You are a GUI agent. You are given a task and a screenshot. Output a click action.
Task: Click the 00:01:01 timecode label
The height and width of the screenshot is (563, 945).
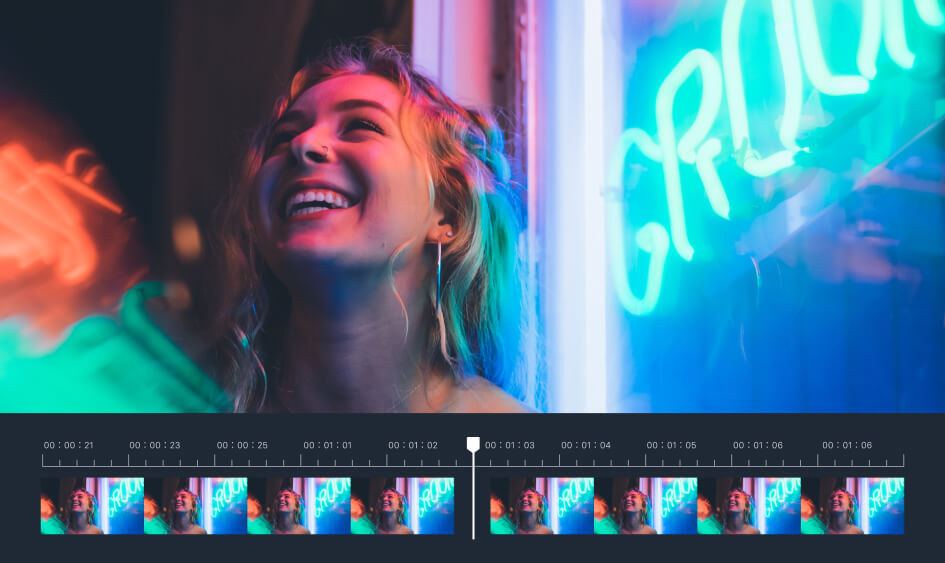pos(328,445)
